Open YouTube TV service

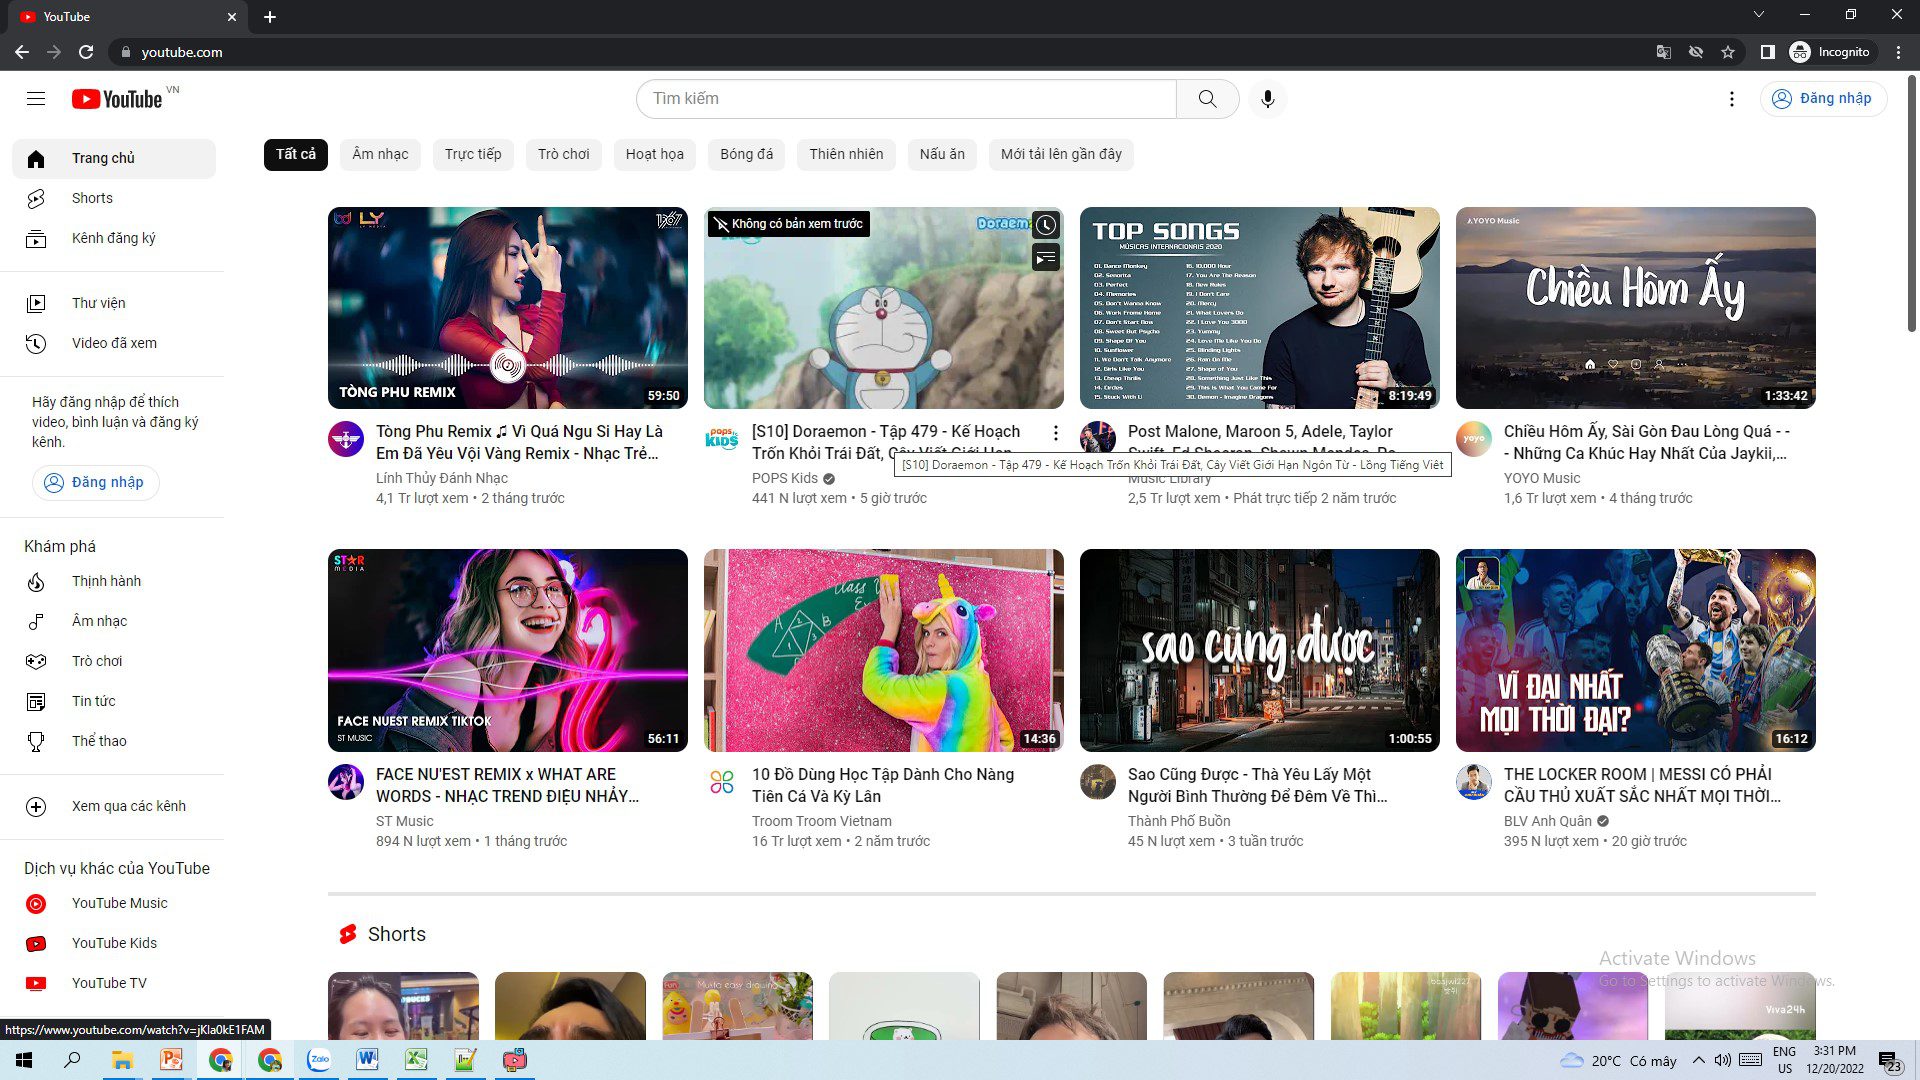pyautogui.click(x=114, y=983)
